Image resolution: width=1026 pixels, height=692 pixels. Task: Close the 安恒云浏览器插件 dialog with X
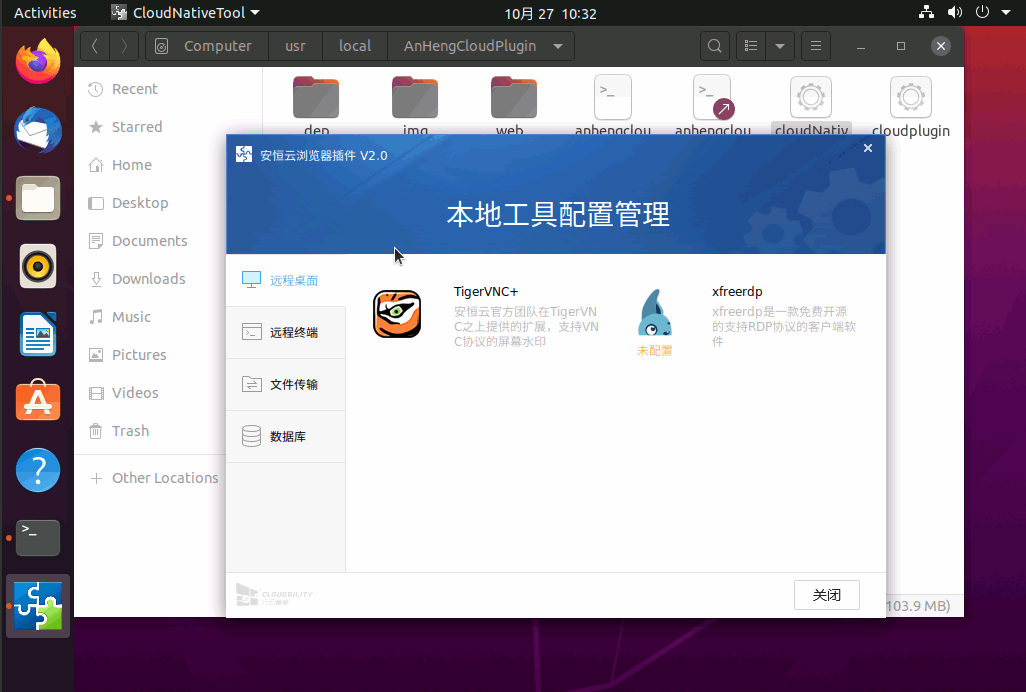(868, 148)
